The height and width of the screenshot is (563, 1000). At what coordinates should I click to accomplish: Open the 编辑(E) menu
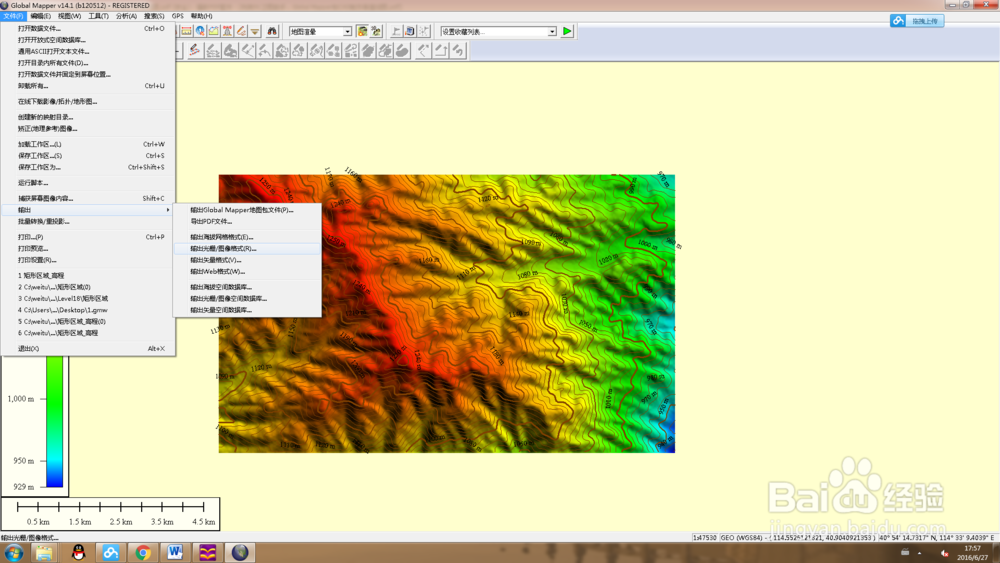40,16
